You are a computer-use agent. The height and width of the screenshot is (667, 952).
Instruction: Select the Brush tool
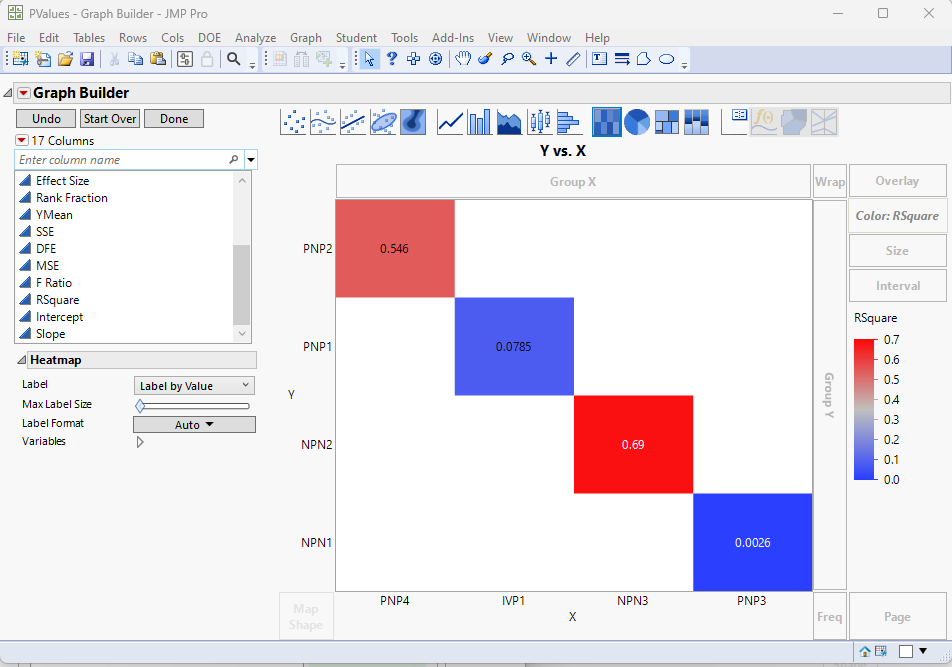(484, 59)
